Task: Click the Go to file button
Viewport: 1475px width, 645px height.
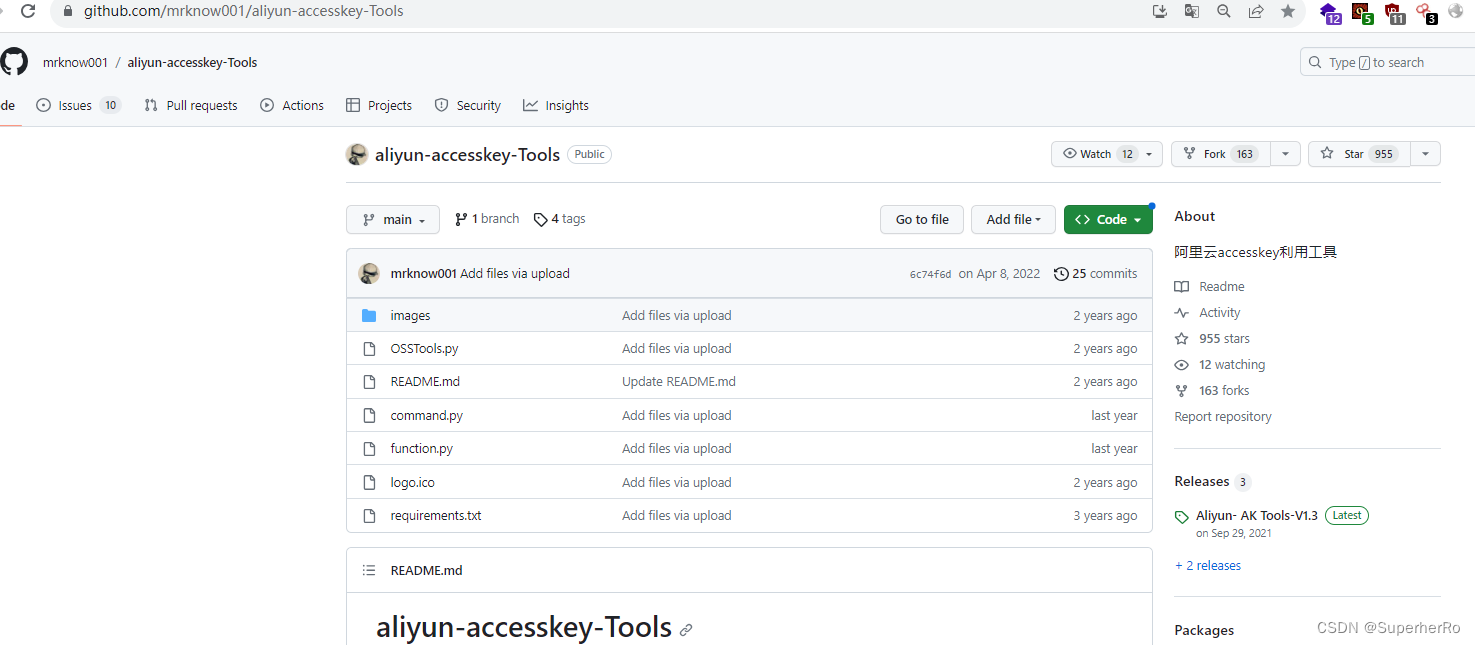Action: [922, 220]
